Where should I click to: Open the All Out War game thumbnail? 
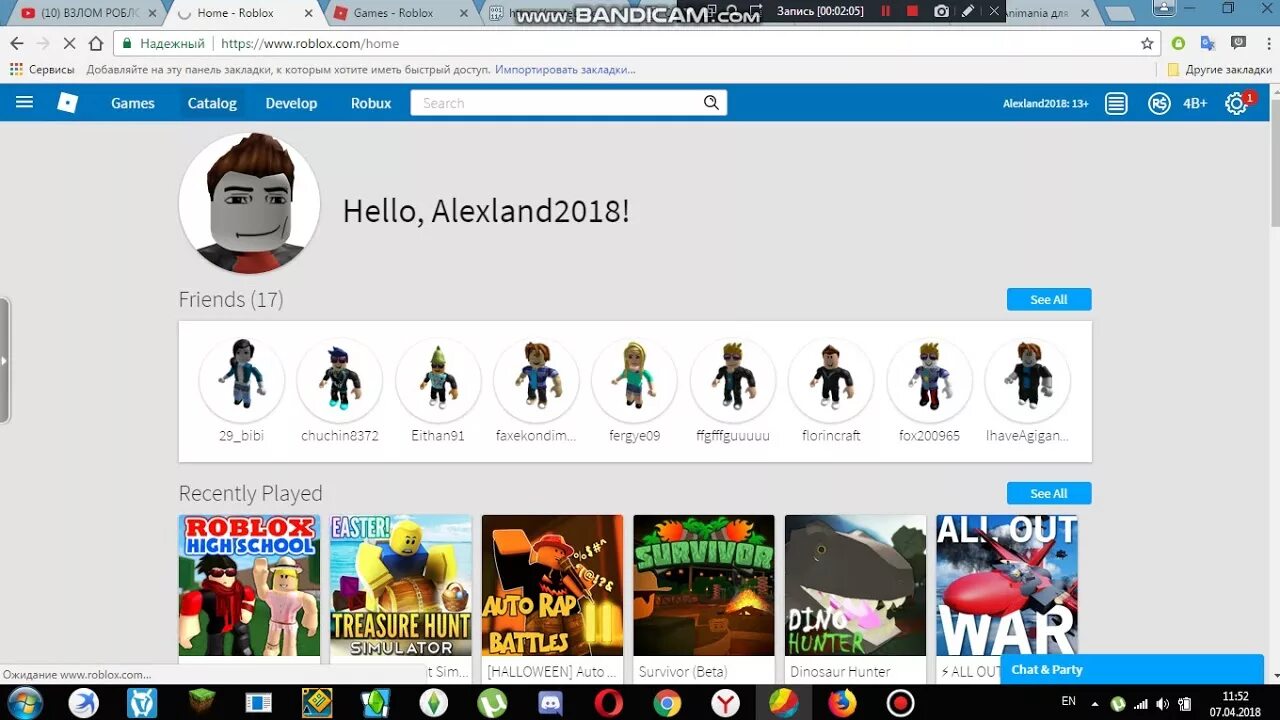click(x=1007, y=585)
